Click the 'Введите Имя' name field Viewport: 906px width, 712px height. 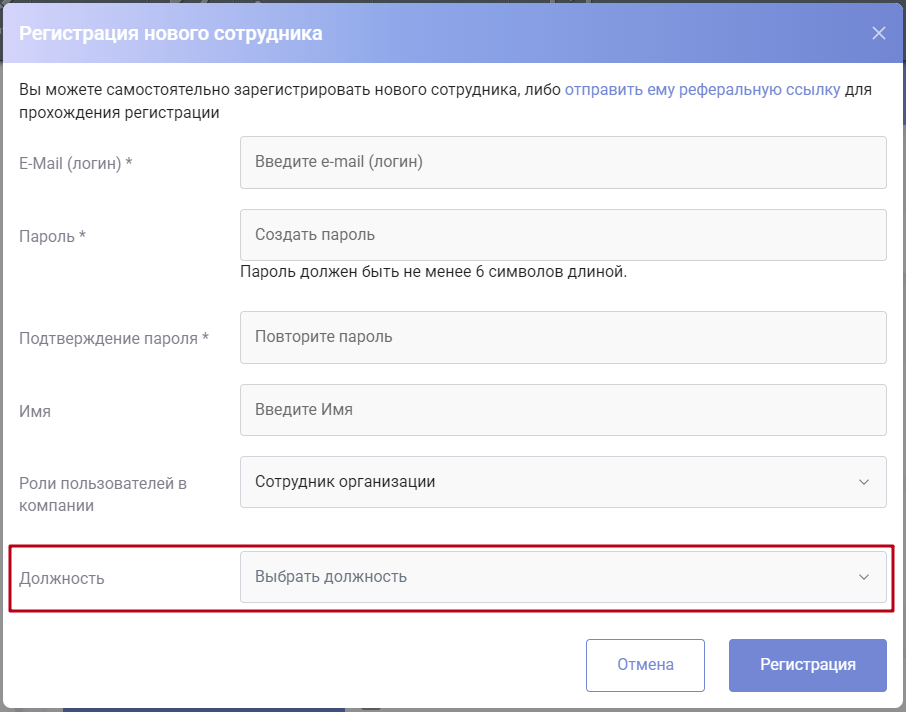[563, 410]
